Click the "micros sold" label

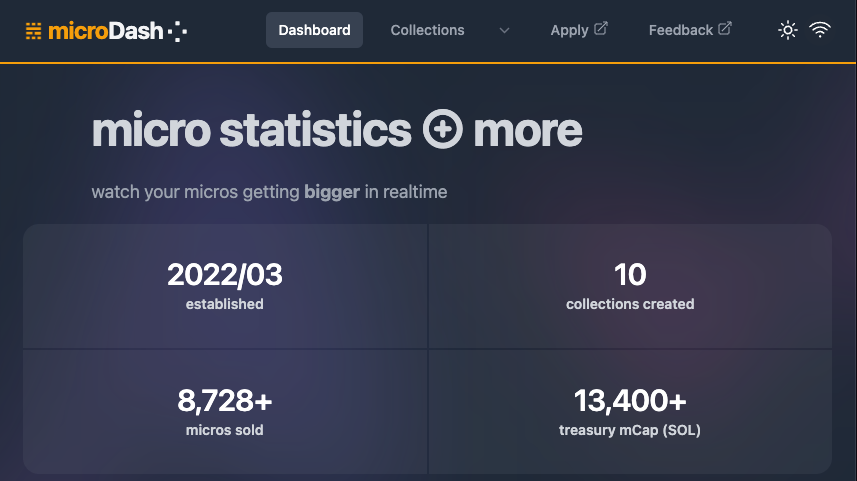click(x=225, y=430)
